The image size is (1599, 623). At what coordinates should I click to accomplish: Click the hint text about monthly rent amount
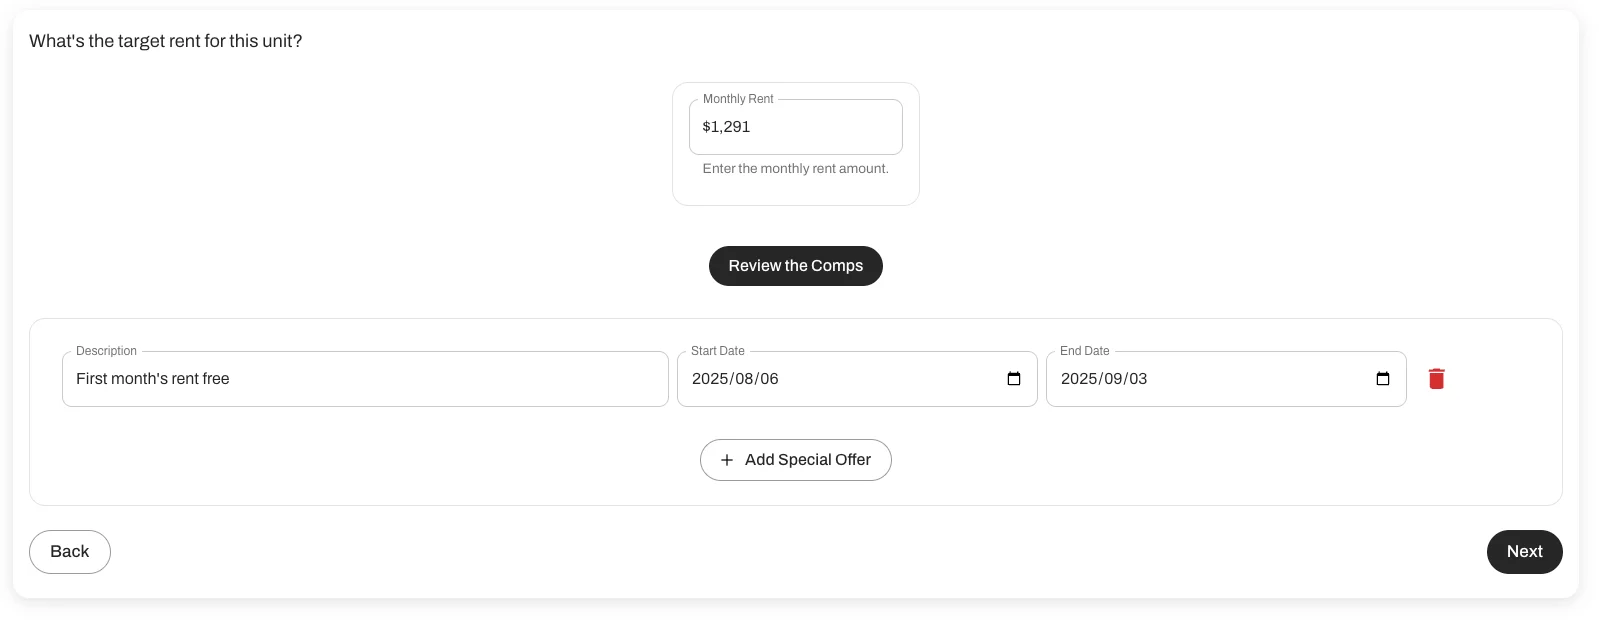click(x=795, y=168)
